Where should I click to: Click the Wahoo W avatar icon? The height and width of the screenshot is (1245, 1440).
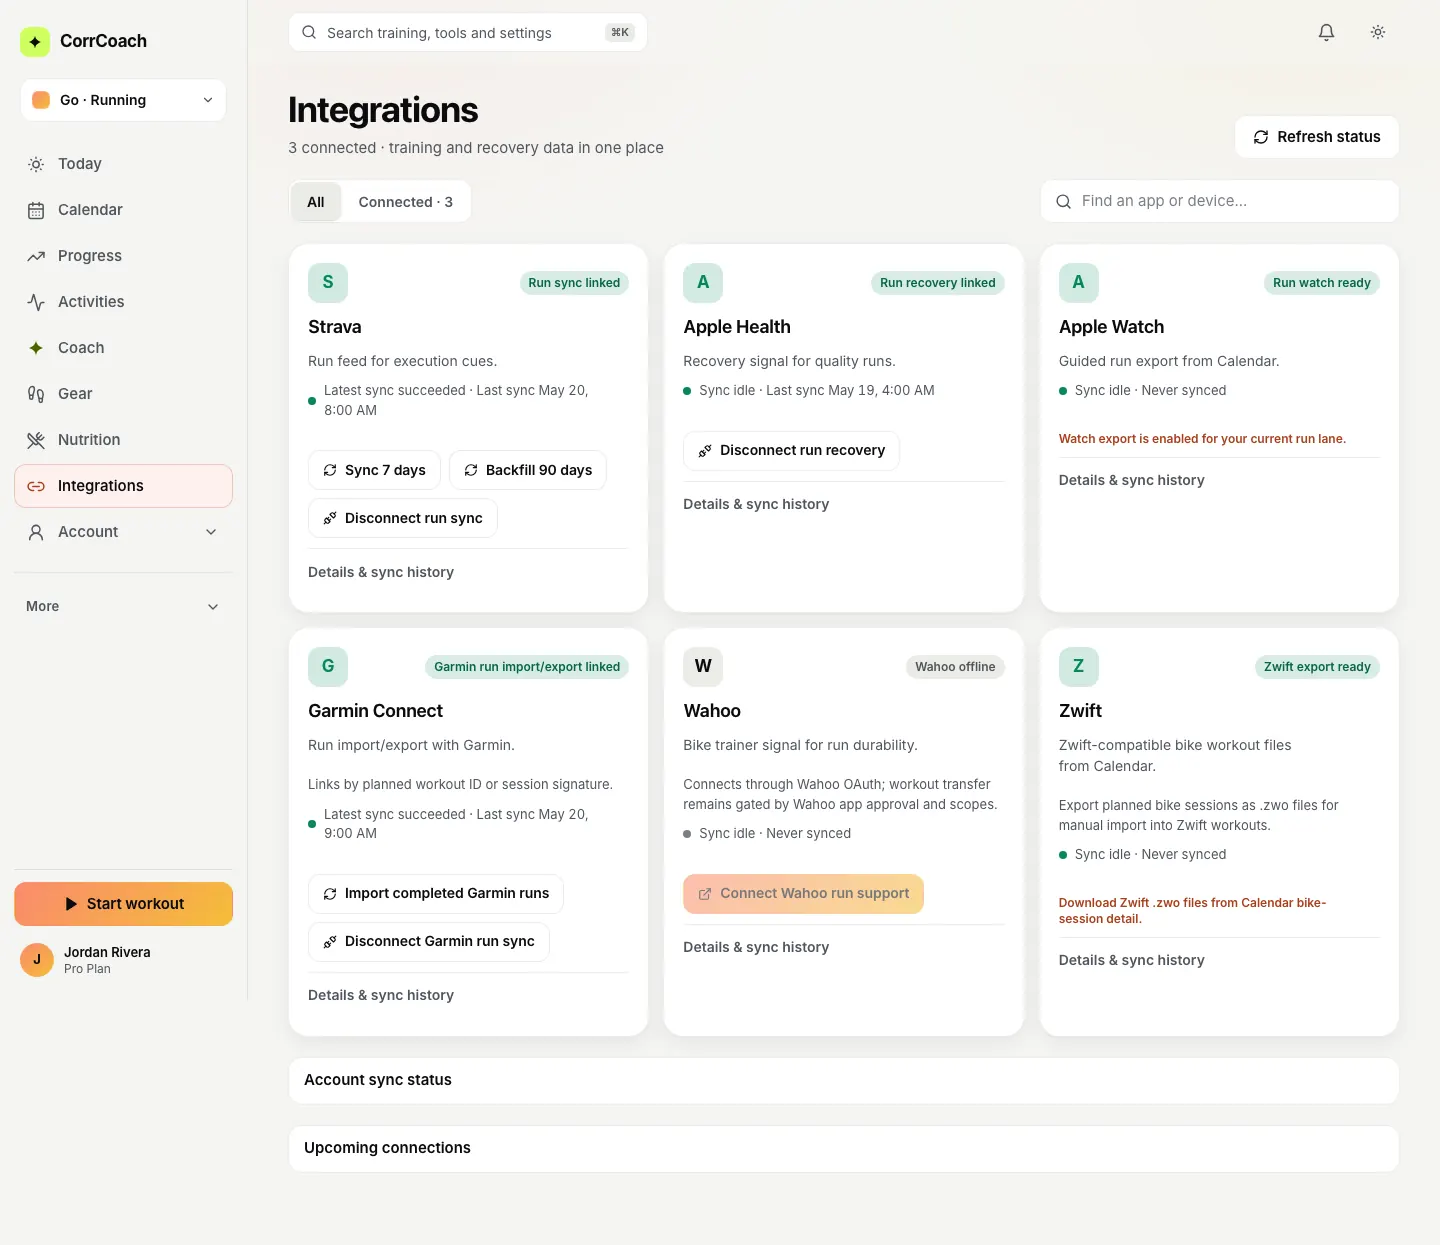(703, 667)
